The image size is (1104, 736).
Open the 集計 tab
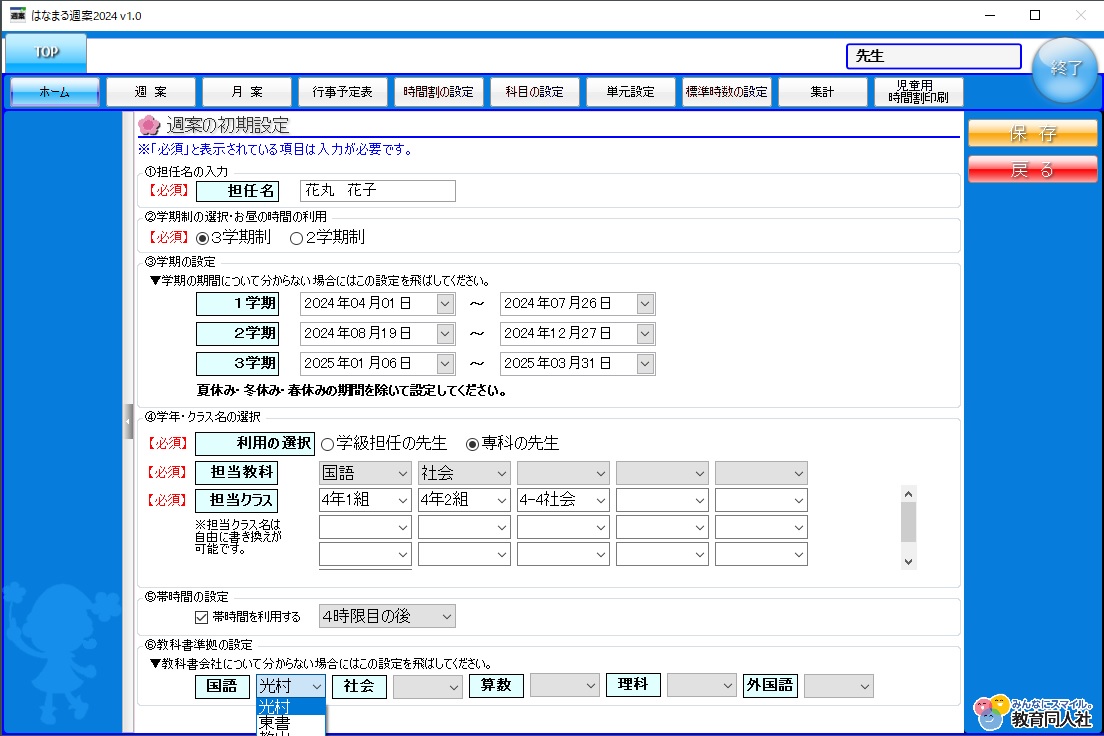[822, 92]
